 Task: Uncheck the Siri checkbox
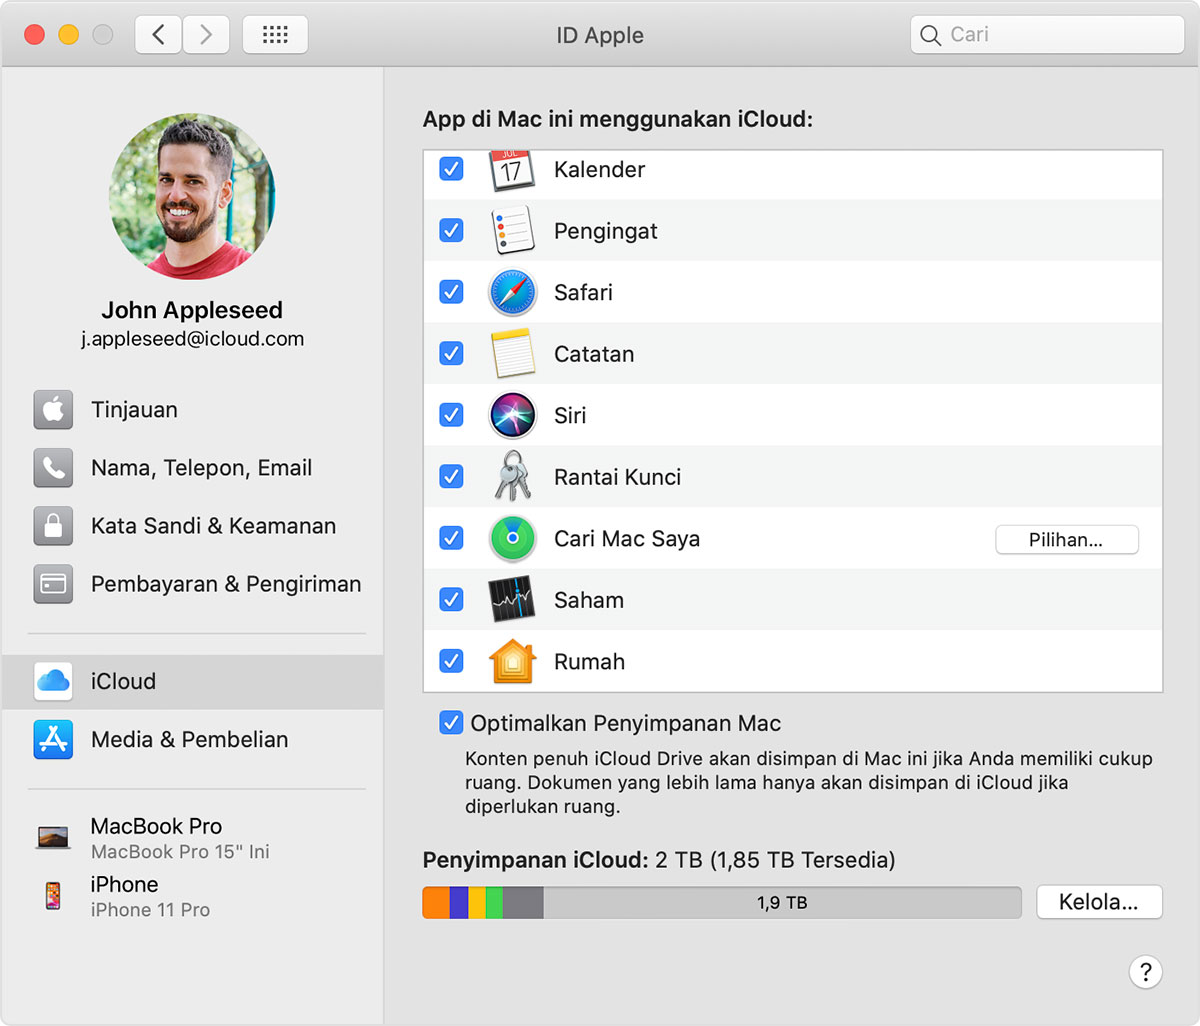[451, 415]
